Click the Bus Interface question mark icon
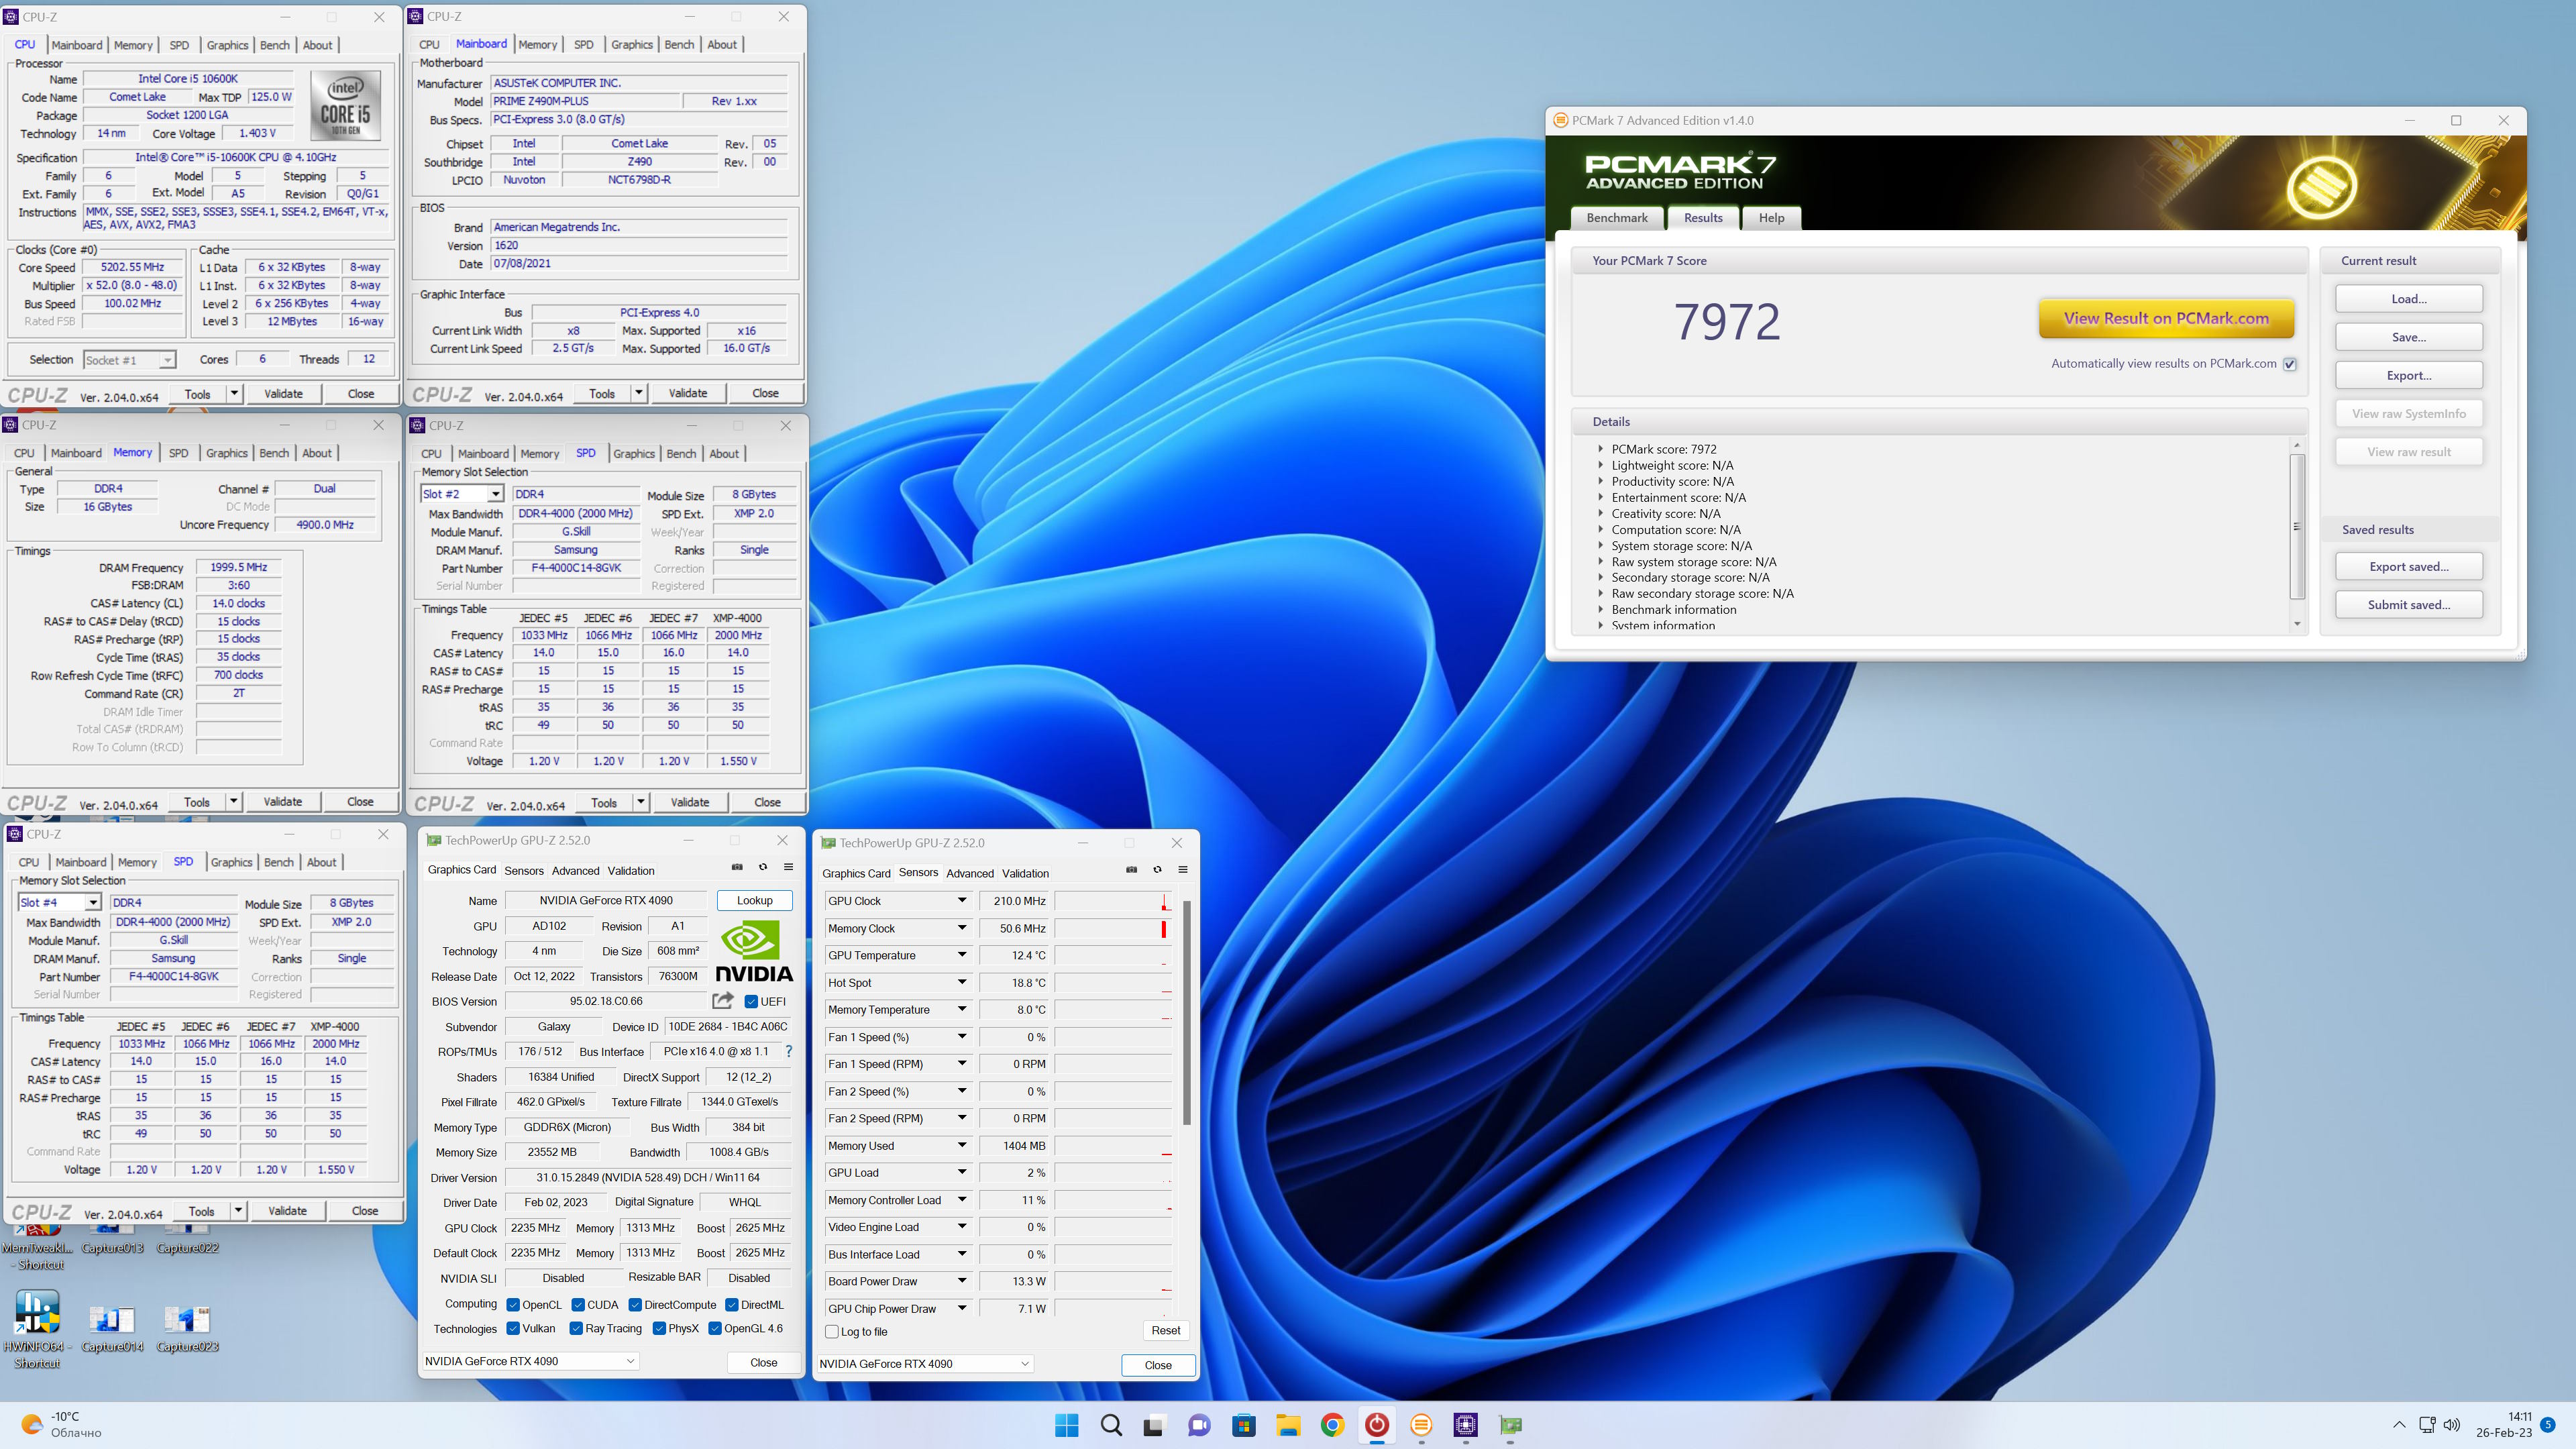The height and width of the screenshot is (1449, 2576). point(788,1051)
